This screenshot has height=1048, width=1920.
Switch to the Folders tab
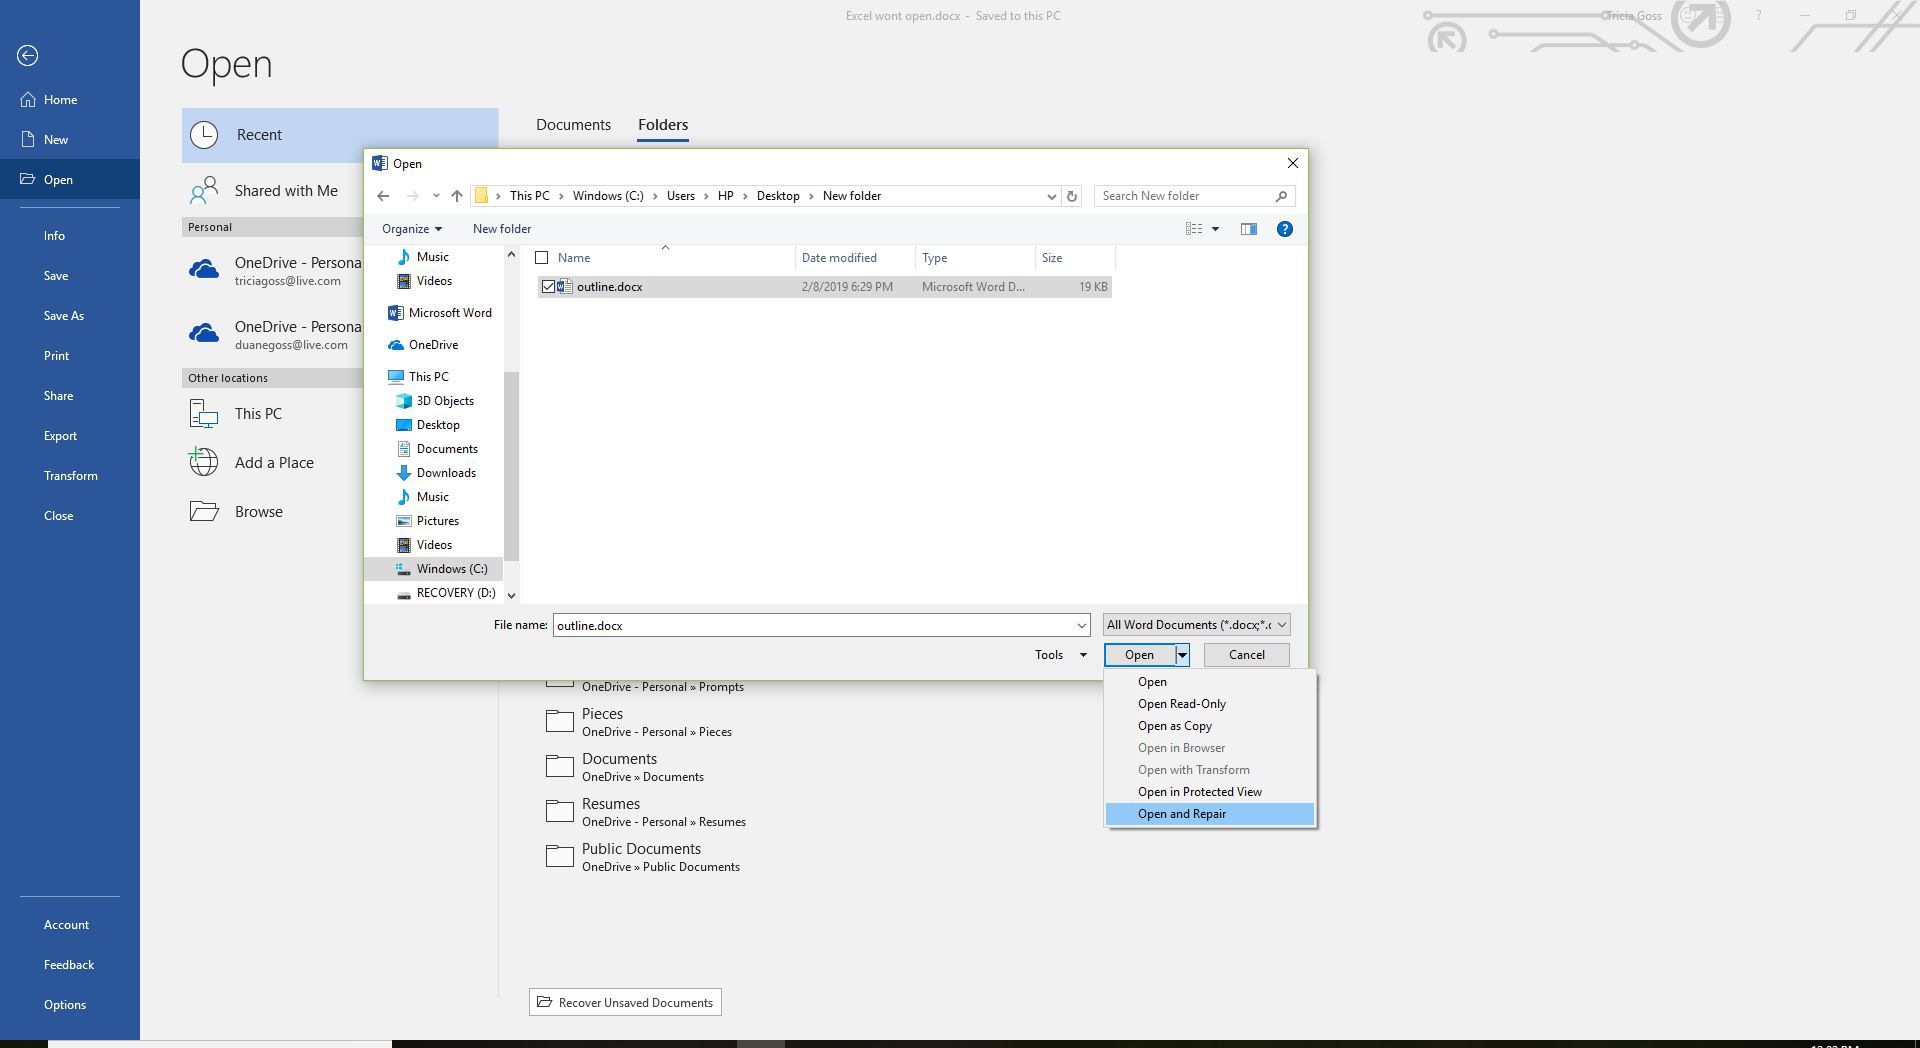[663, 125]
